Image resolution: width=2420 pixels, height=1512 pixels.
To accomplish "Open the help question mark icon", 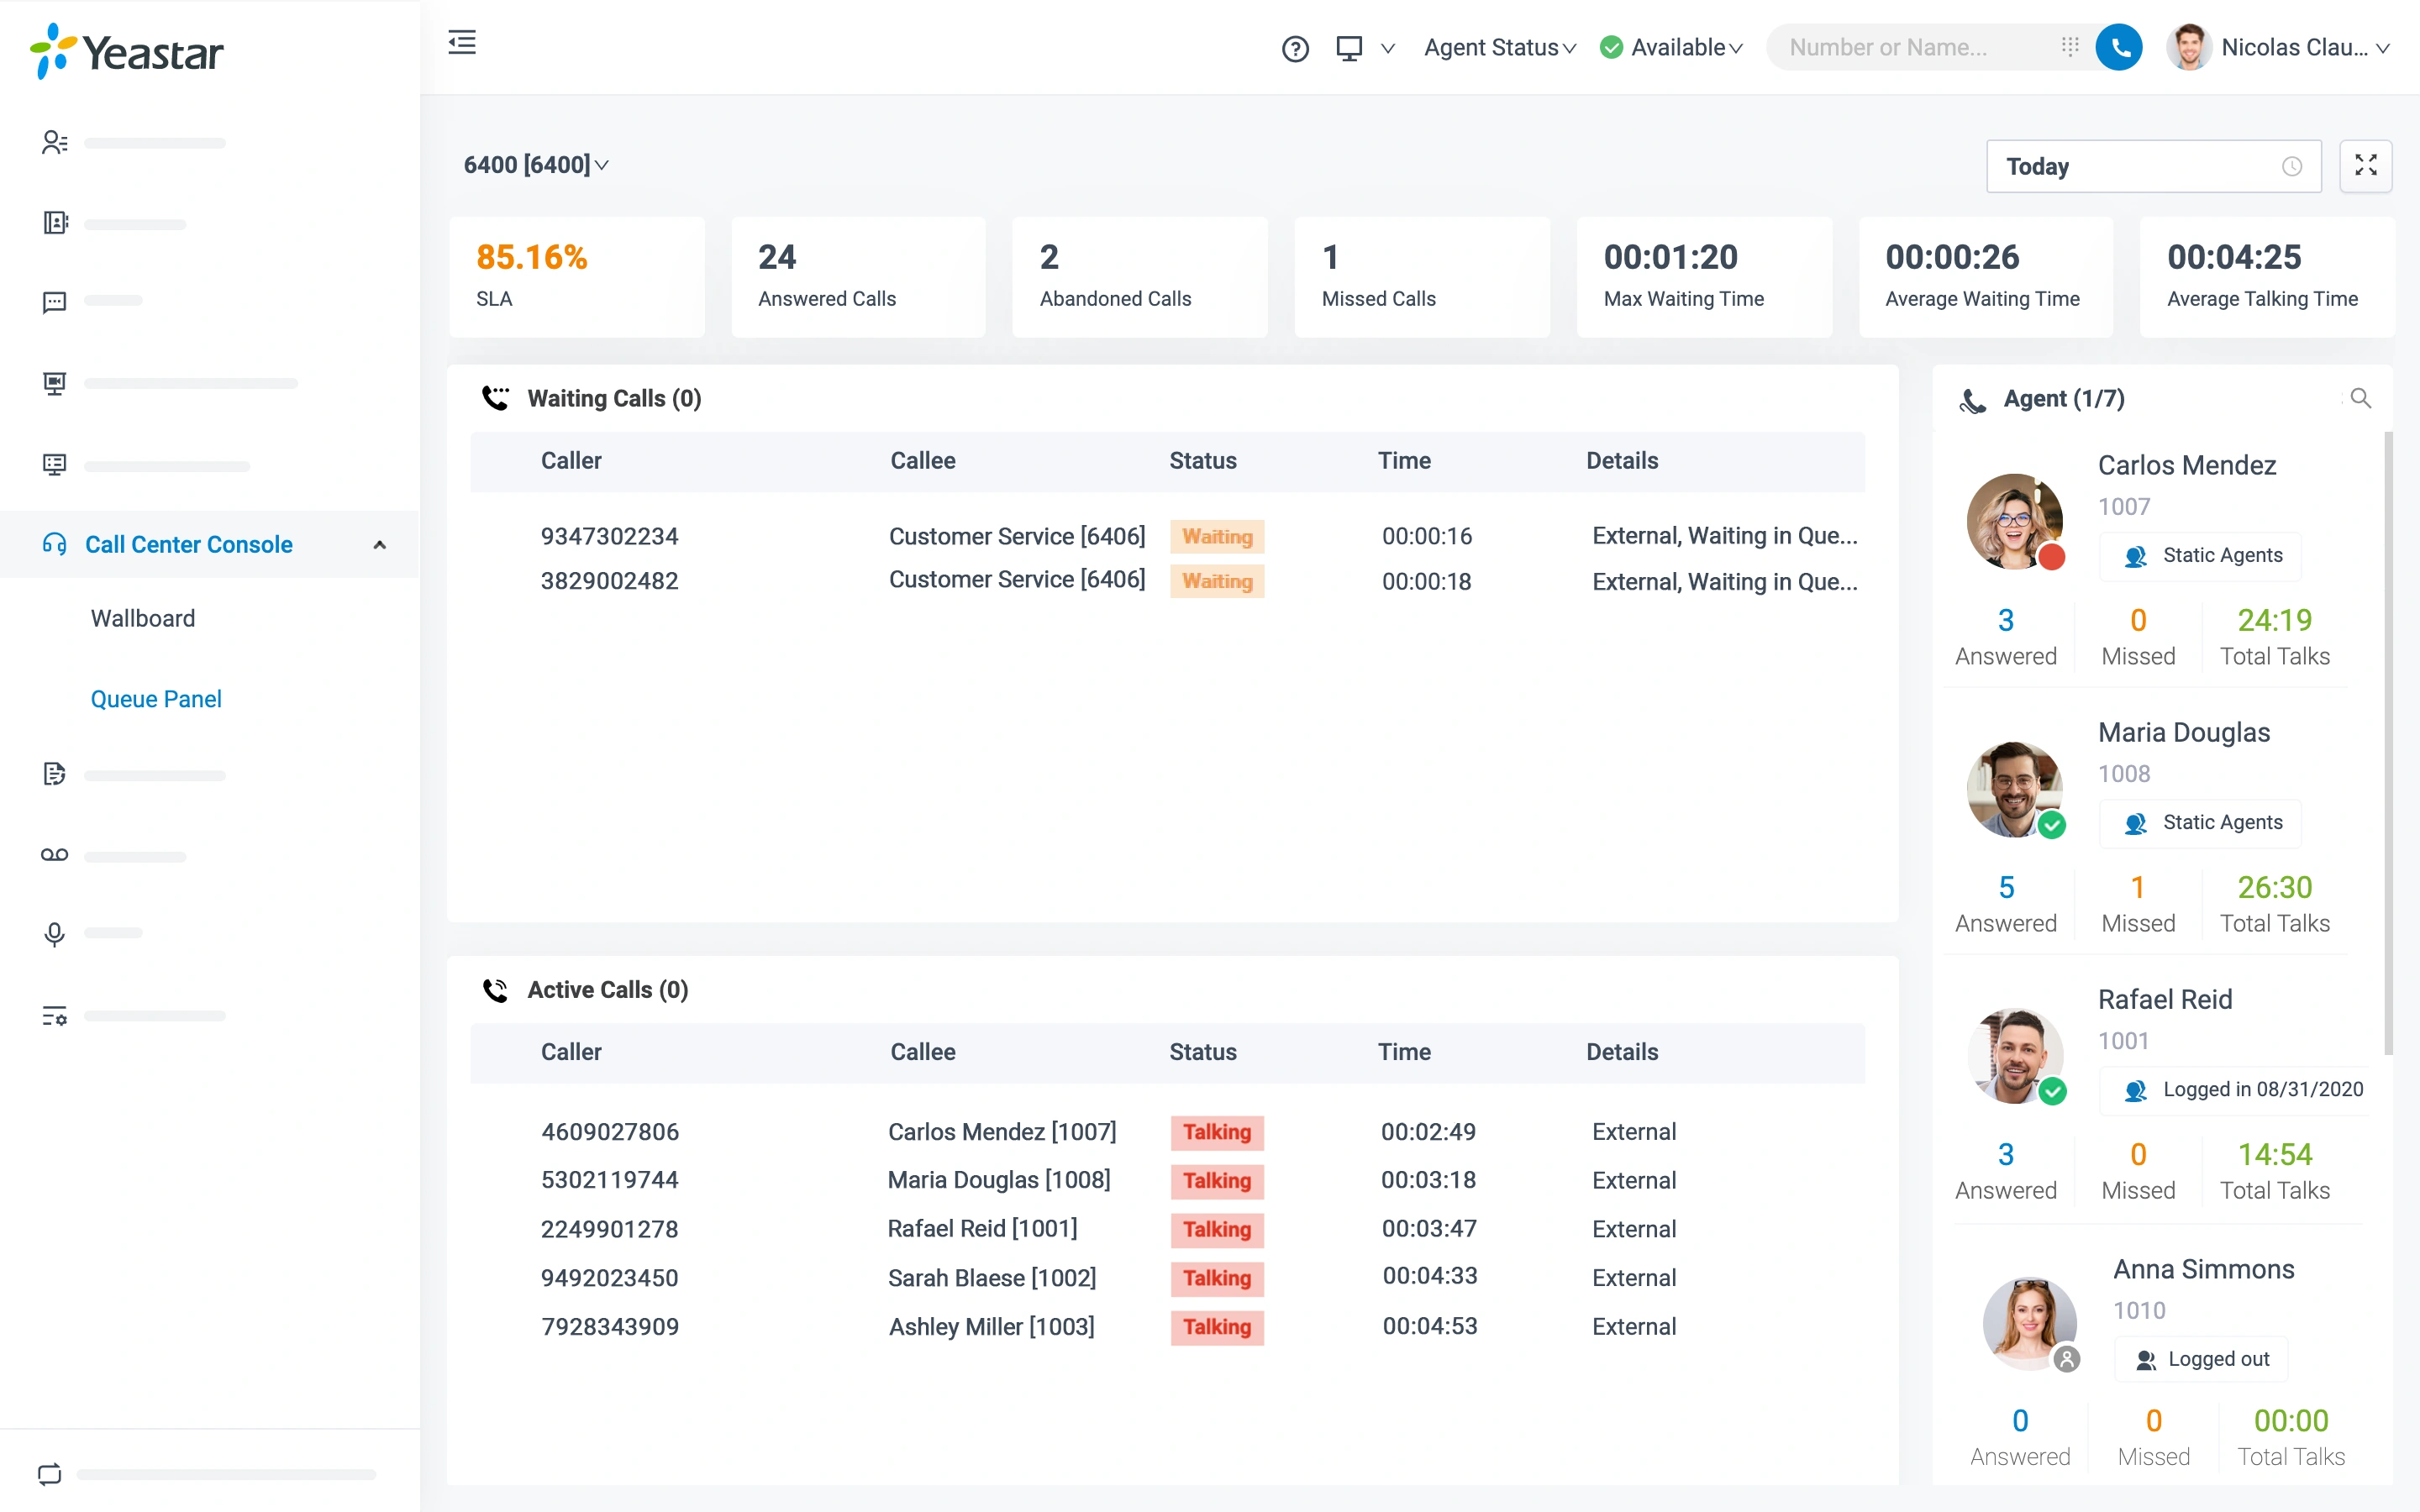I will [x=1295, y=48].
